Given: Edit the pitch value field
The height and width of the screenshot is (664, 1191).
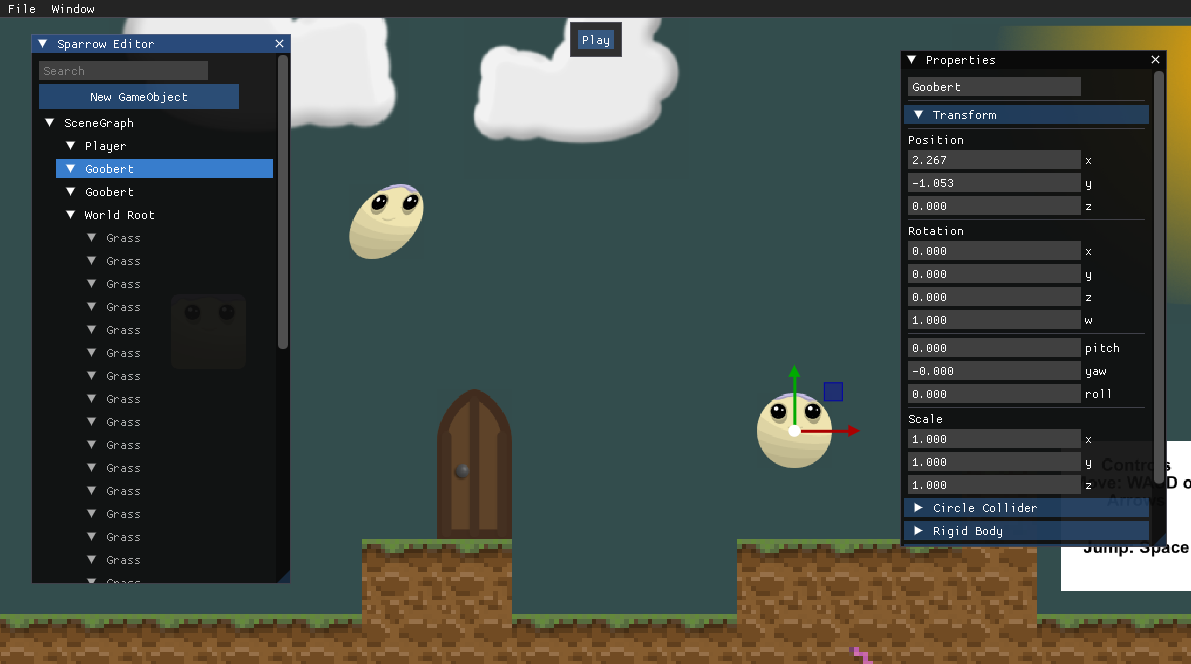Looking at the screenshot, I should pyautogui.click(x=994, y=348).
